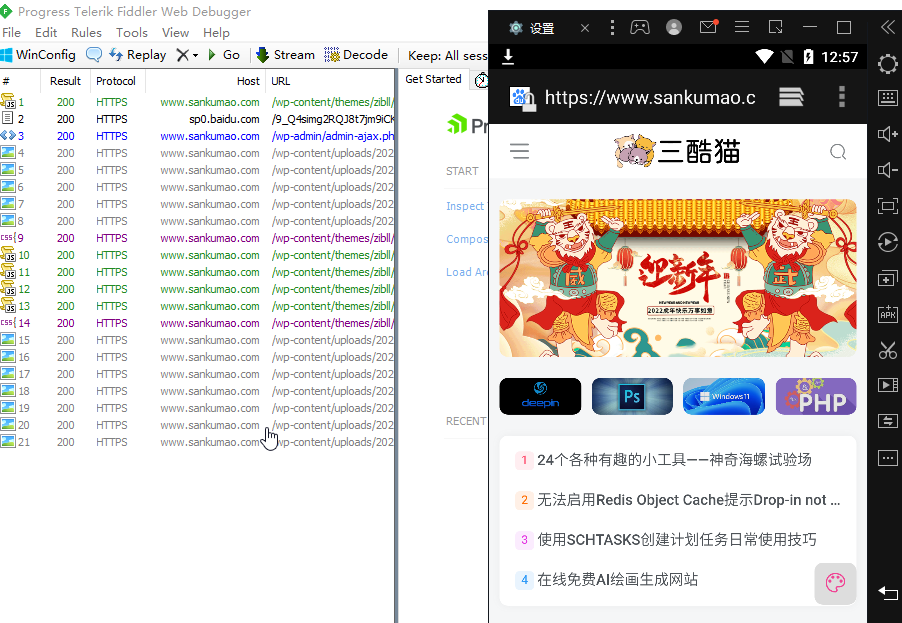Viewport: 902px width, 623px height.
Task: Open the browser tab switcher icon
Action: (791, 97)
